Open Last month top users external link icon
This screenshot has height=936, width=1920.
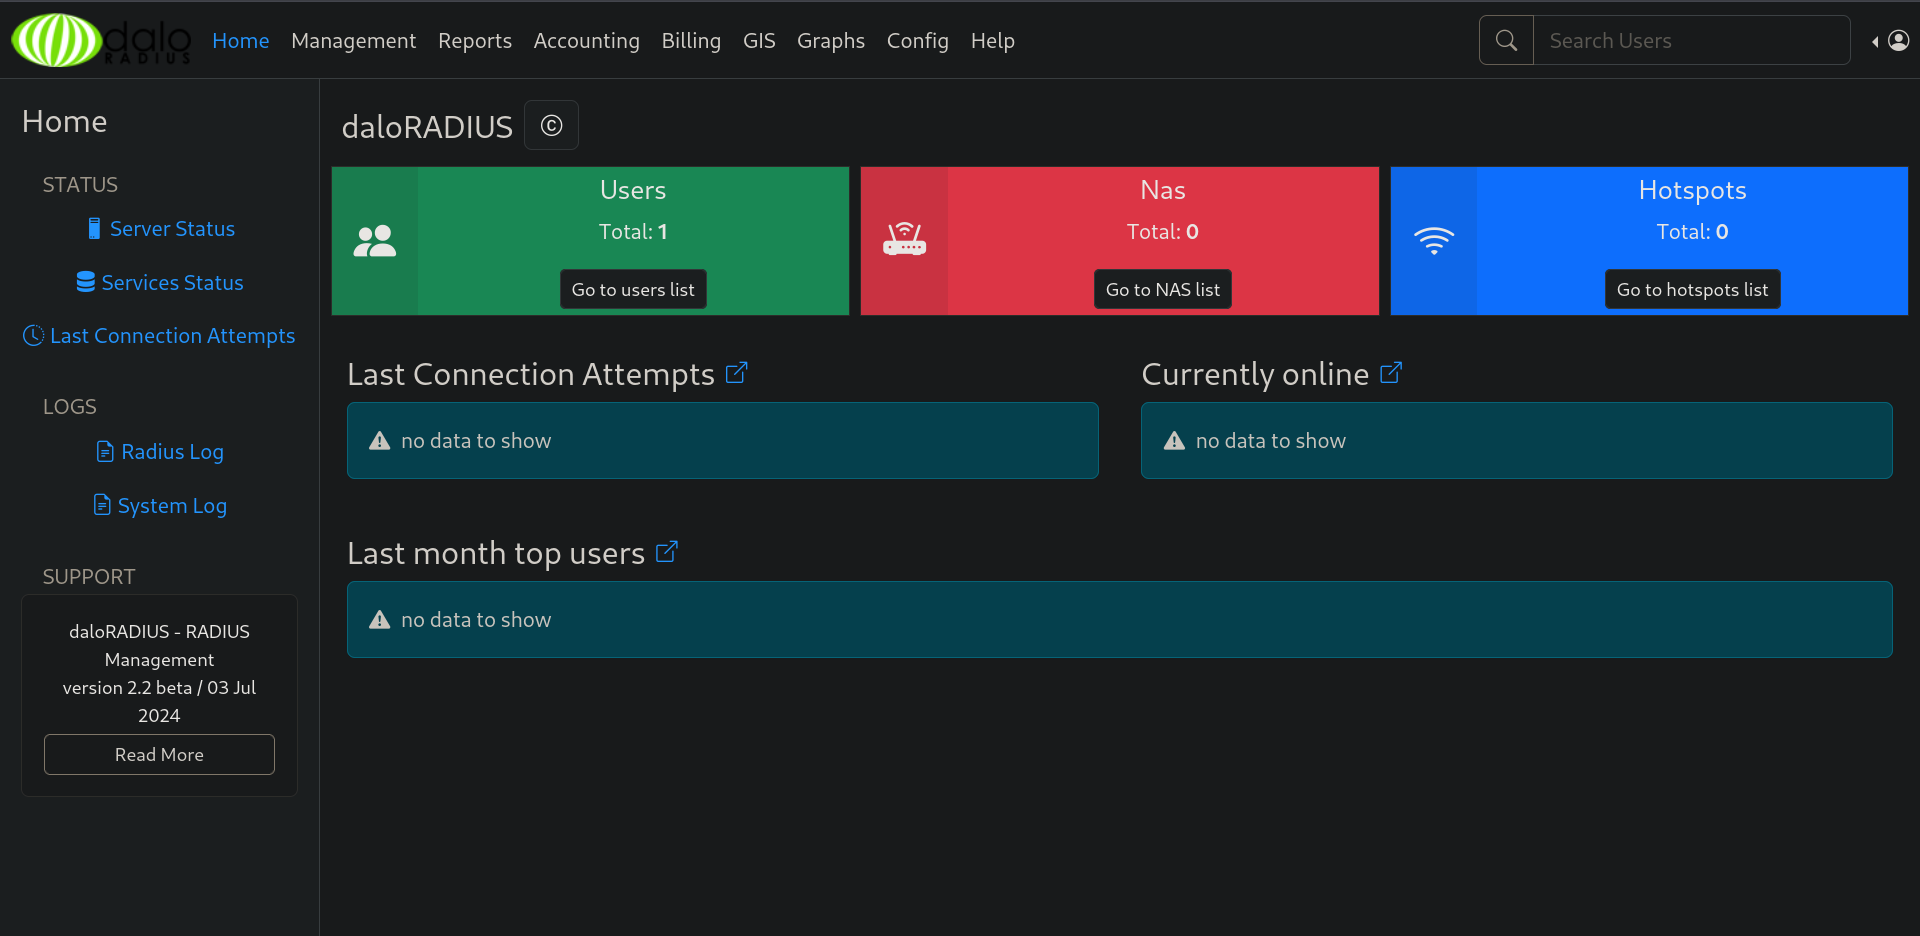pyautogui.click(x=667, y=552)
